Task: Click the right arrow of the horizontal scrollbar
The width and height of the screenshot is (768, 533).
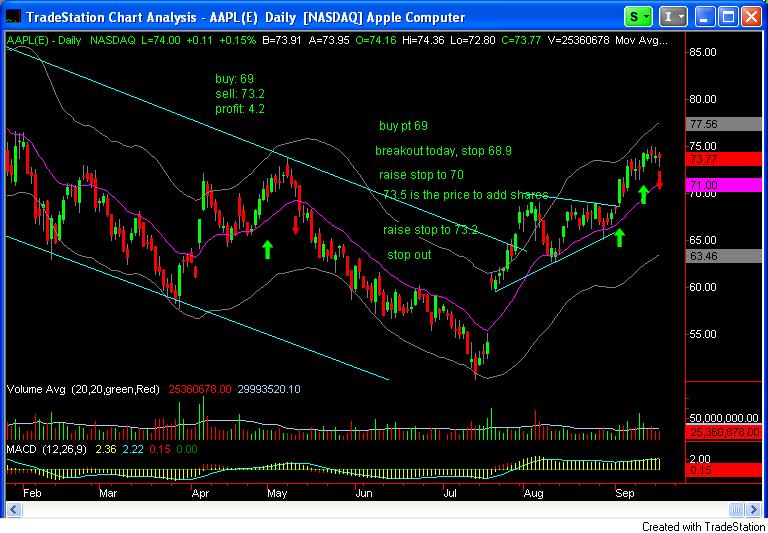Action: coord(754,509)
